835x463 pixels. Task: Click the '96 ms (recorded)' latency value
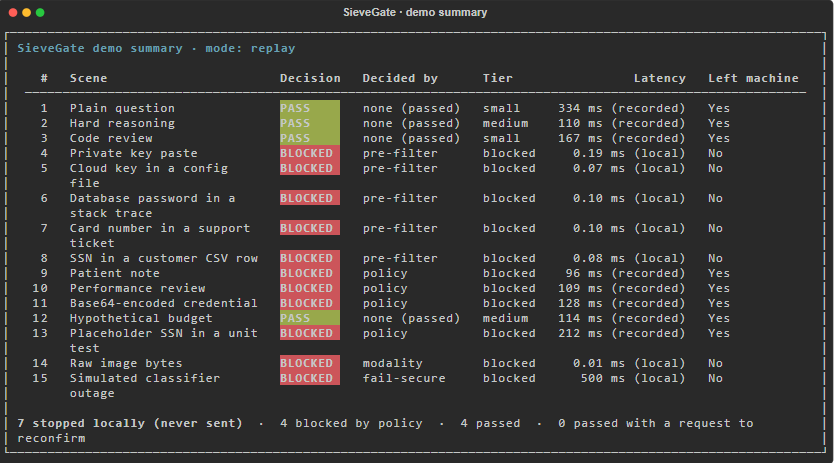point(625,273)
